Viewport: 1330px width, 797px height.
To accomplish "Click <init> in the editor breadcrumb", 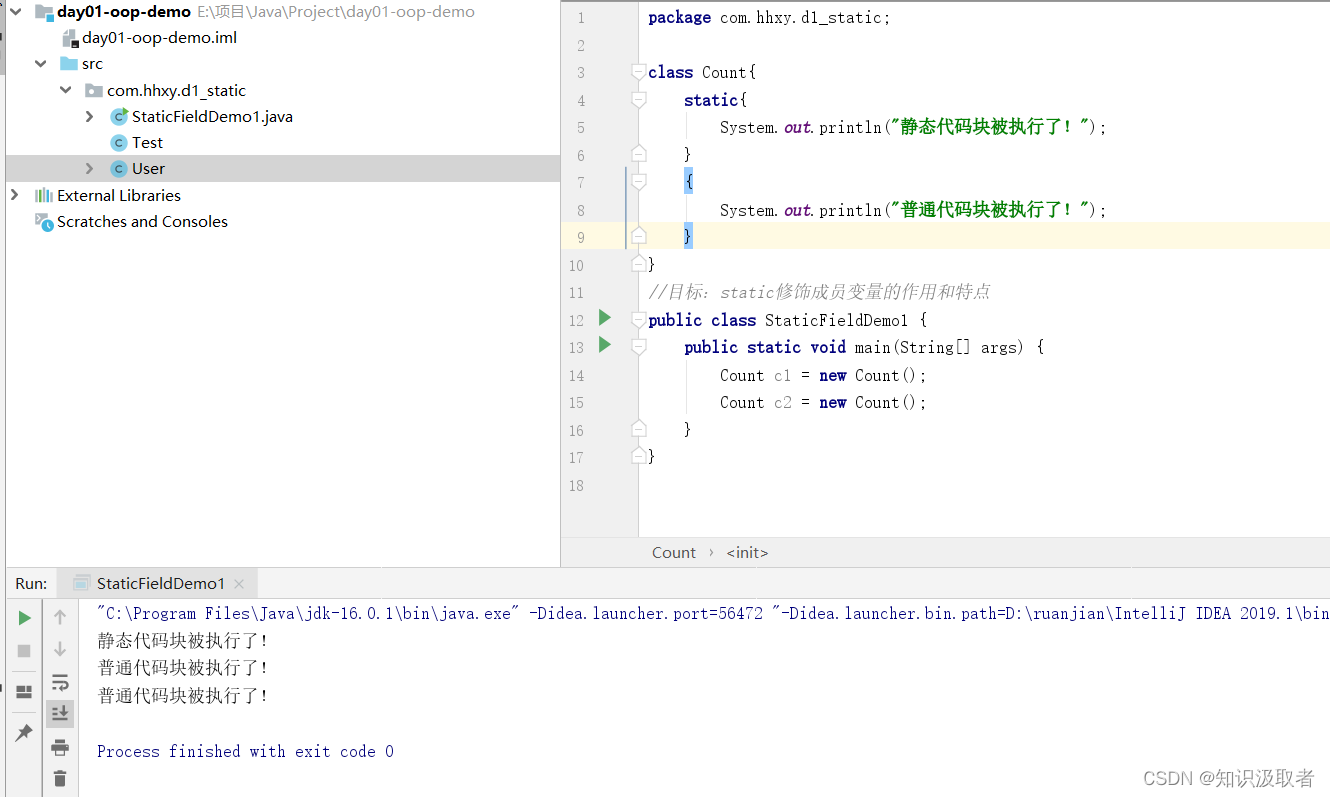I will click(747, 552).
